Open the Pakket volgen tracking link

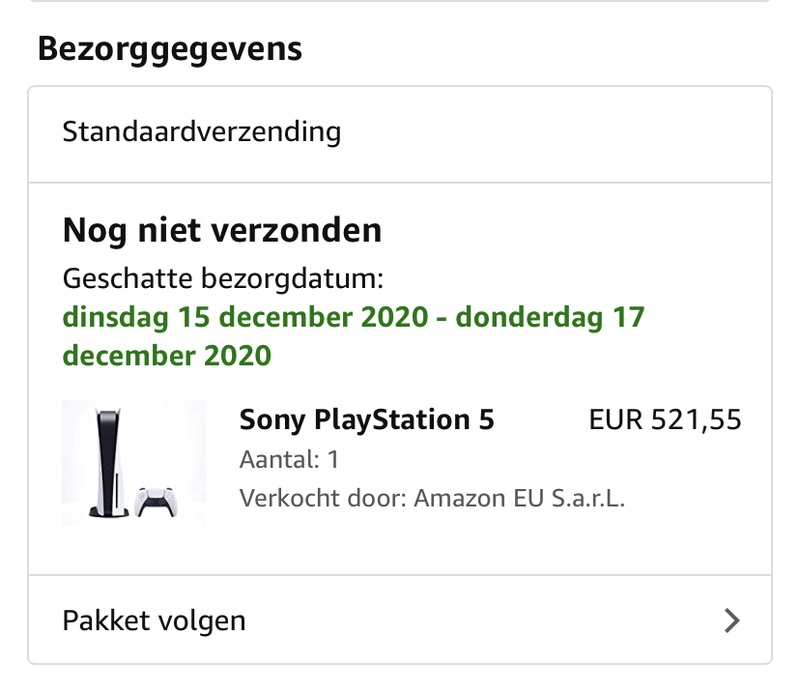tap(154, 620)
